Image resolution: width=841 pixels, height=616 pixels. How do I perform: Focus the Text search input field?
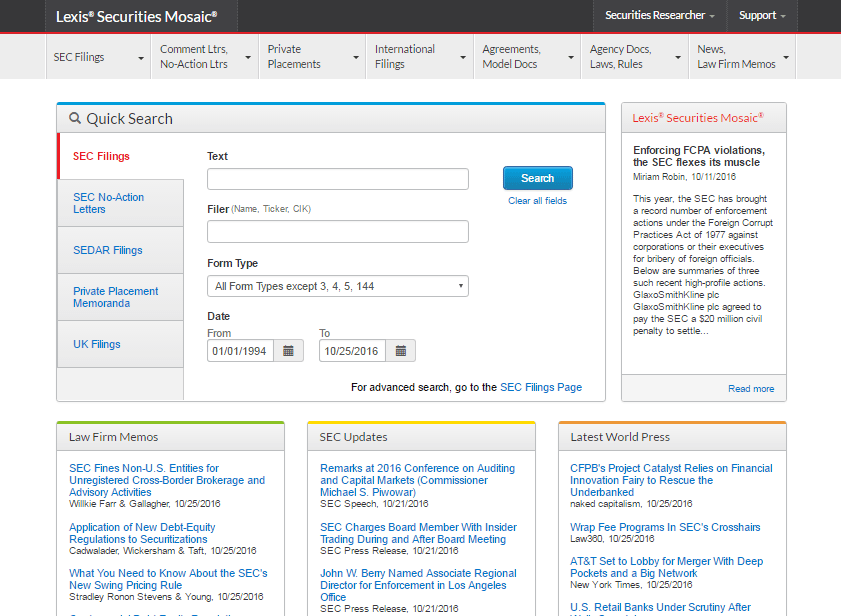pyautogui.click(x=338, y=179)
